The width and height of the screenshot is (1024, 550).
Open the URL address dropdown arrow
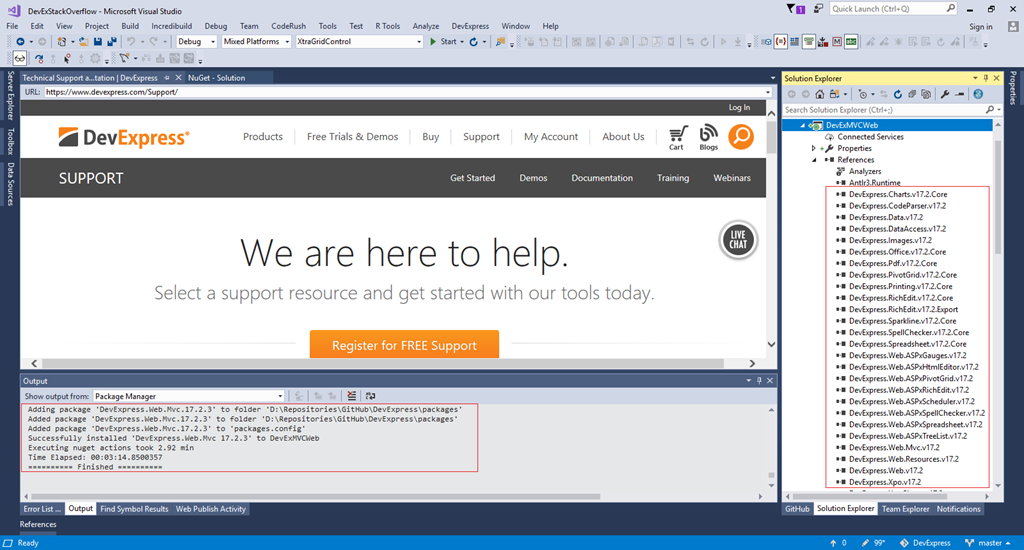768,92
